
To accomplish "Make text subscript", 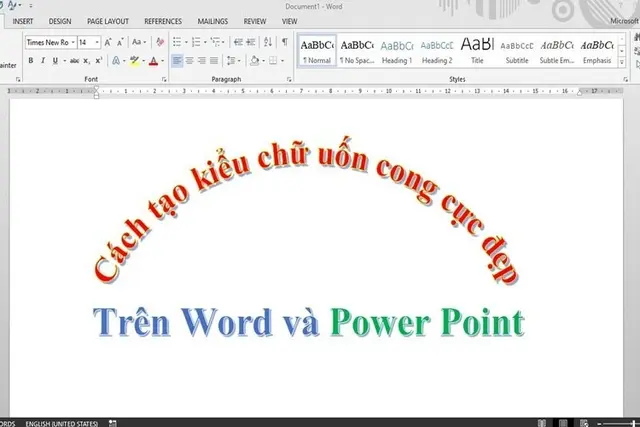I will [x=86, y=61].
